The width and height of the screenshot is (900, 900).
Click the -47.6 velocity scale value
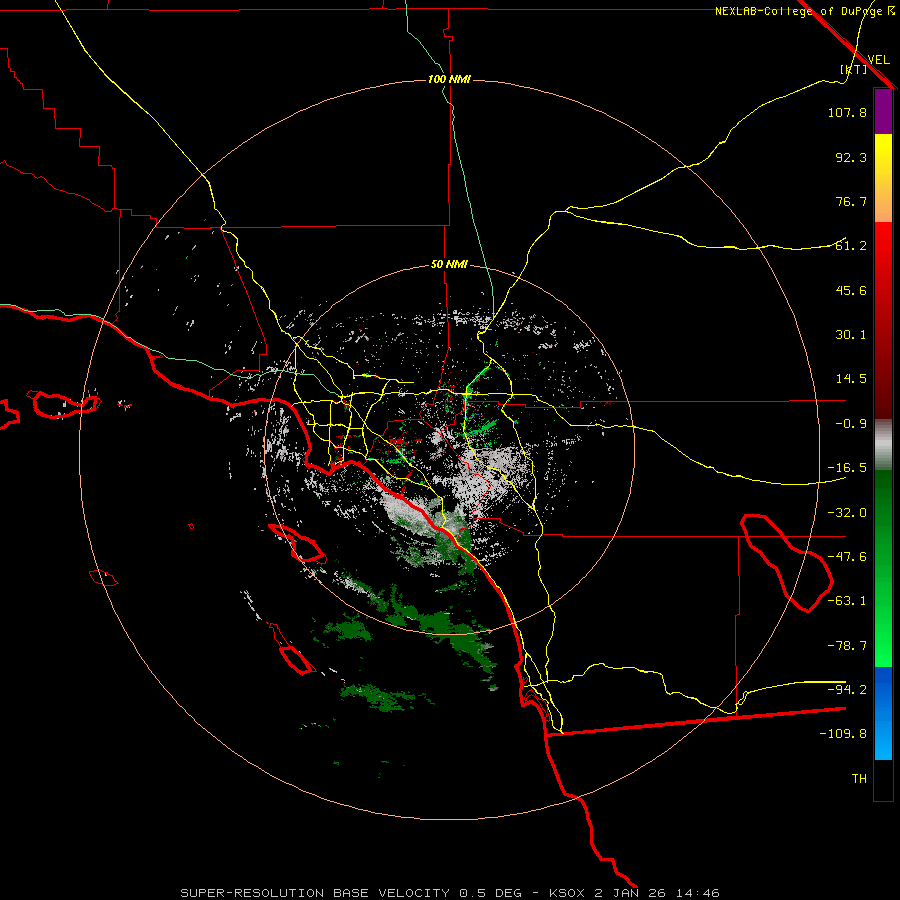click(x=847, y=557)
